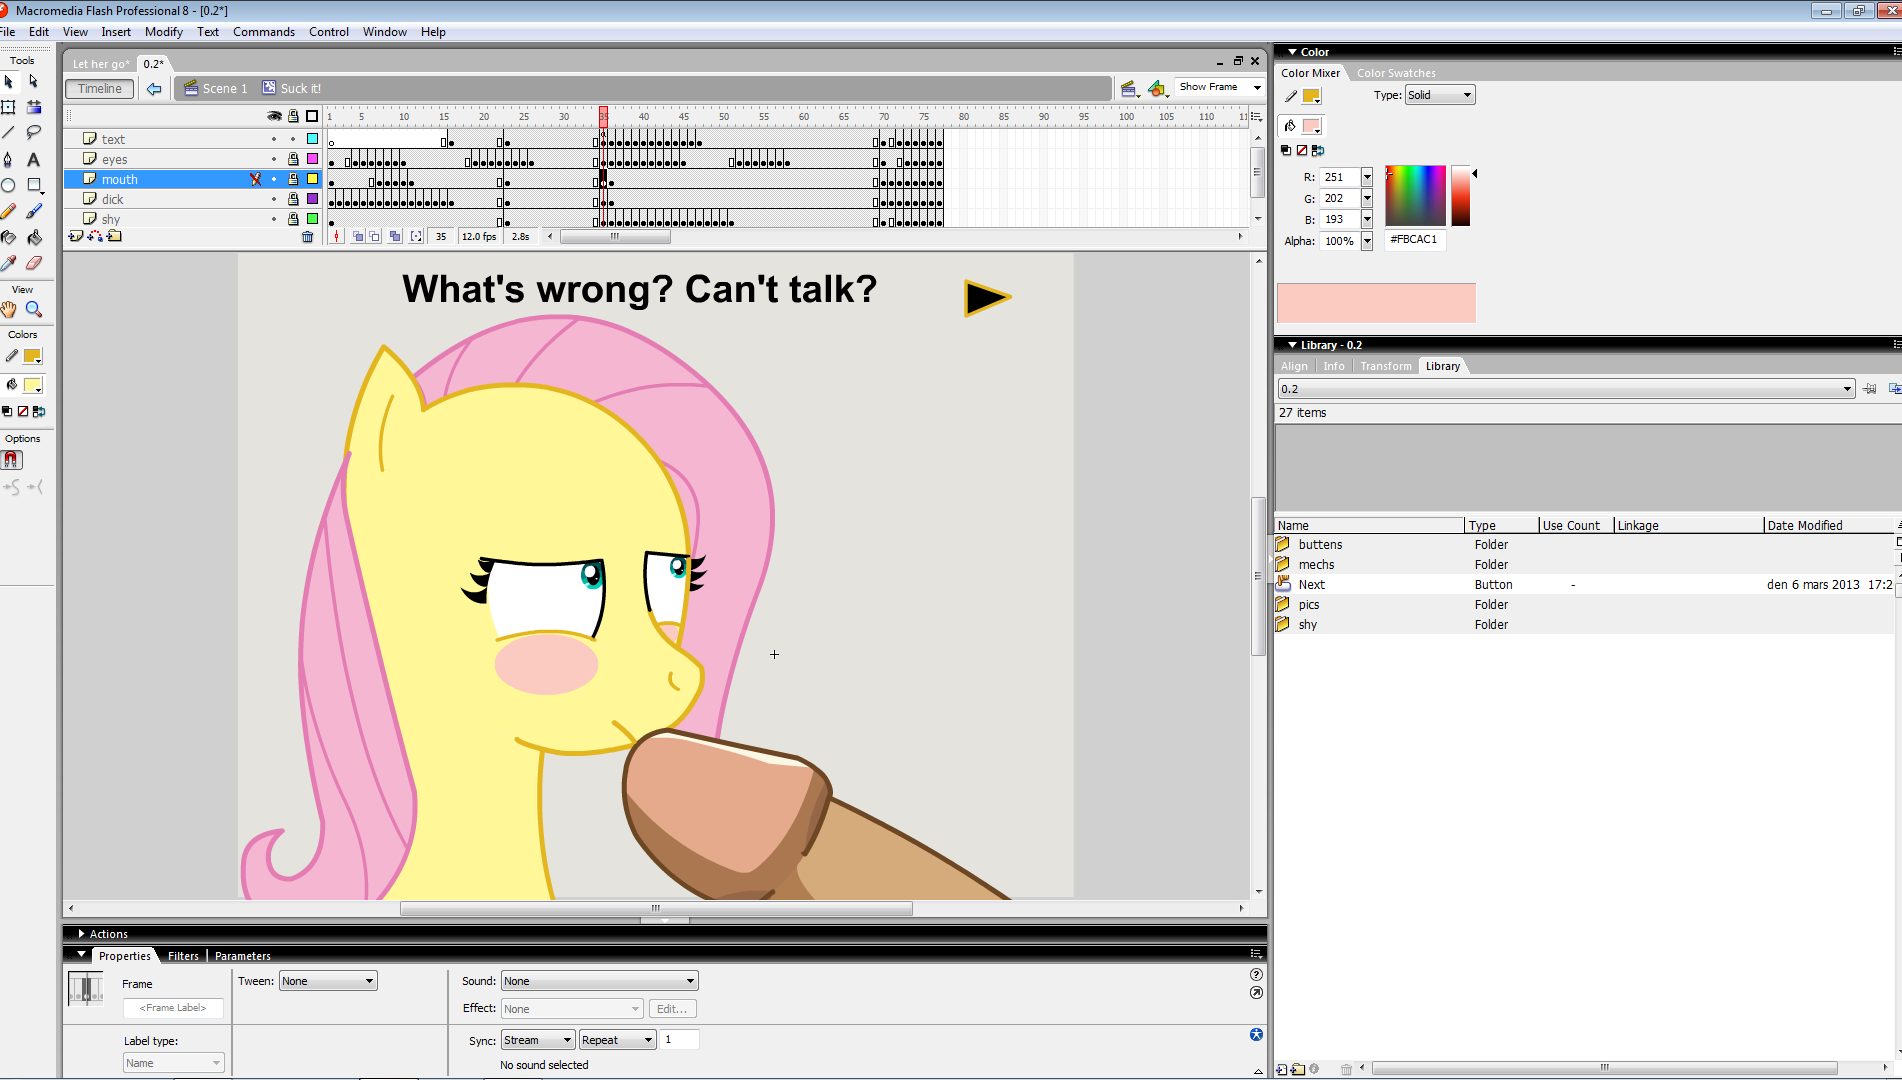Click the Edit Multiple Frames icon
The image size is (1902, 1080).
pyautogui.click(x=395, y=237)
